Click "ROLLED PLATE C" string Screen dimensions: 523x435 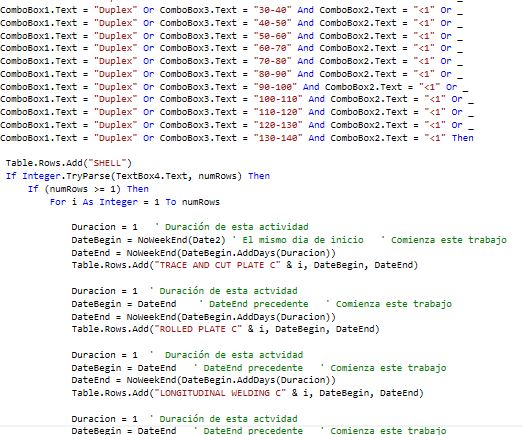coord(198,329)
